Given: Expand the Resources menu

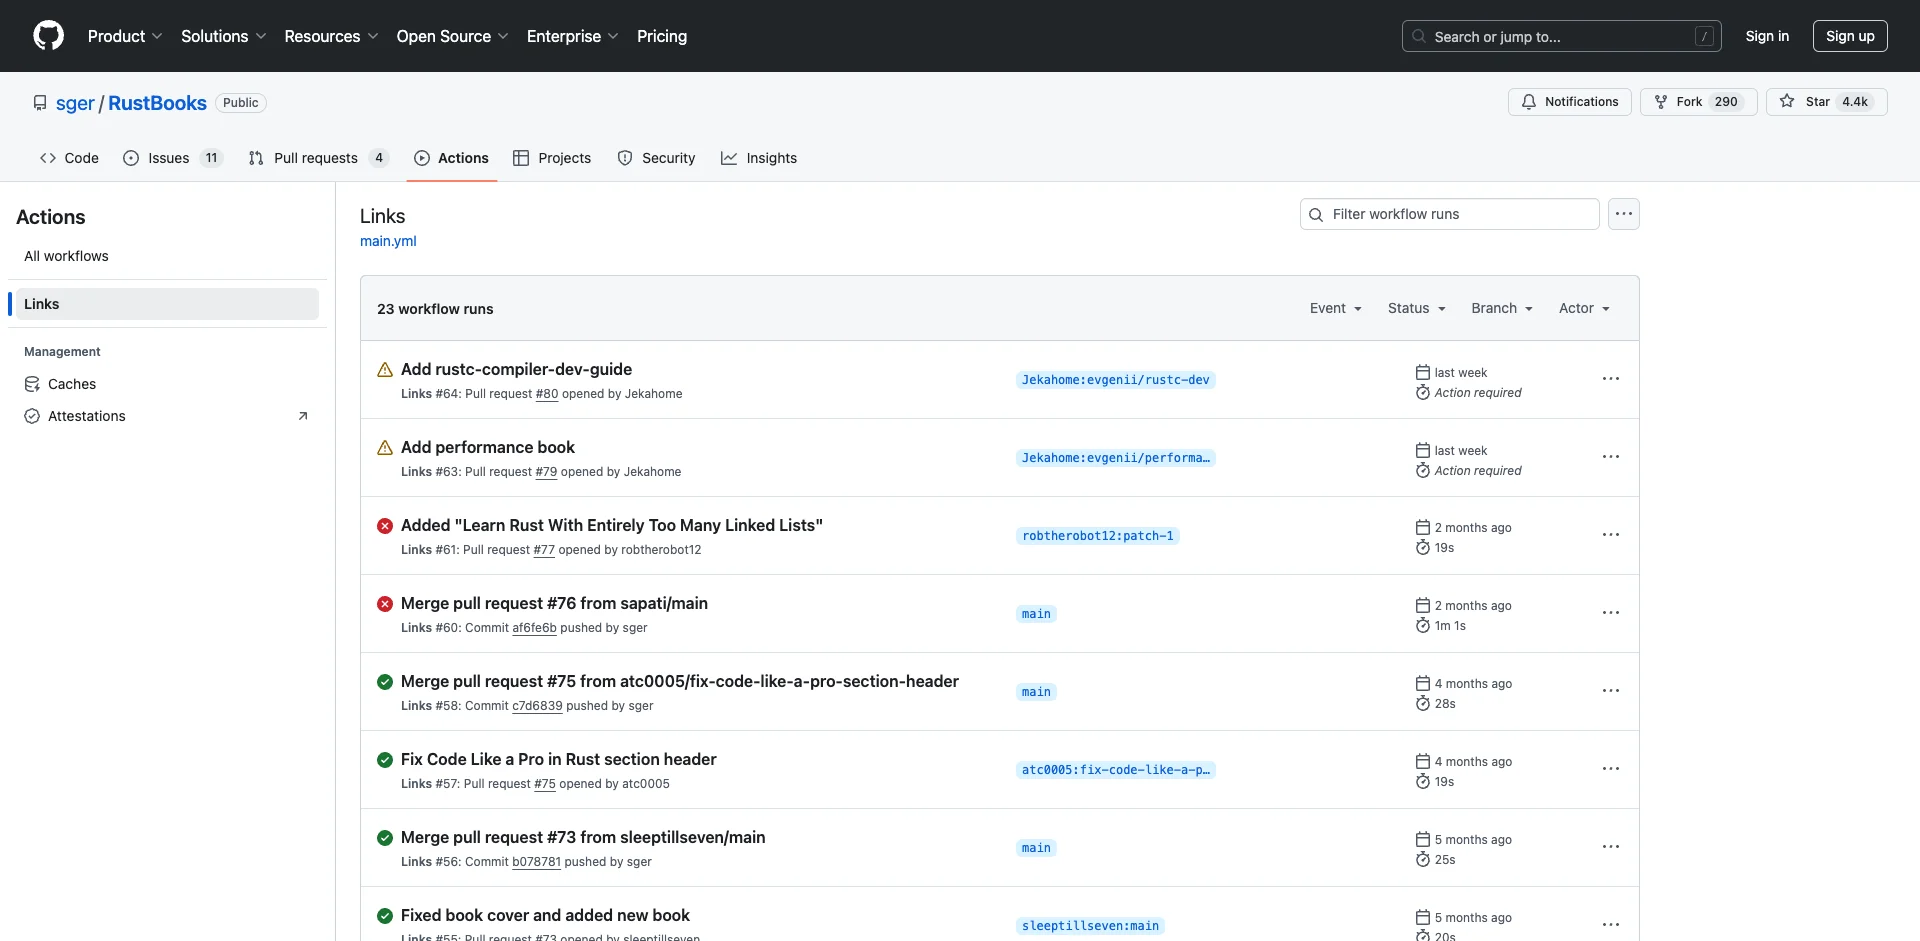Looking at the screenshot, I should 331,36.
